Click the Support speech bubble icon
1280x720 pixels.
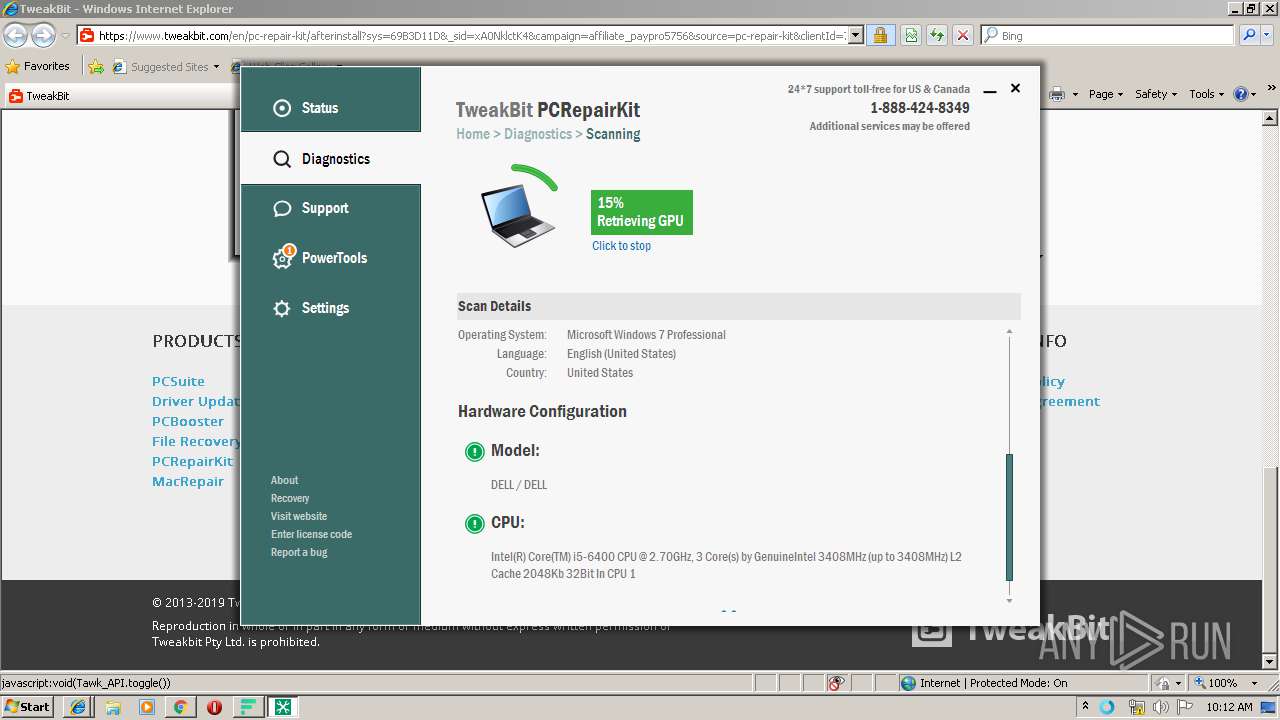point(282,208)
